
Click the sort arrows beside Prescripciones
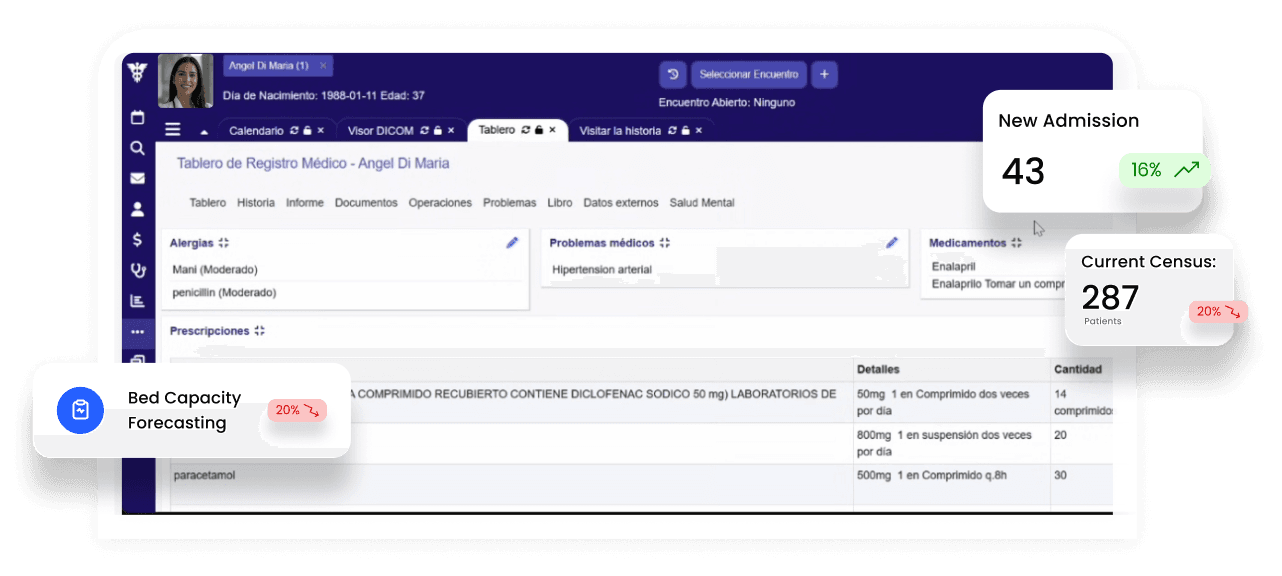[259, 330]
